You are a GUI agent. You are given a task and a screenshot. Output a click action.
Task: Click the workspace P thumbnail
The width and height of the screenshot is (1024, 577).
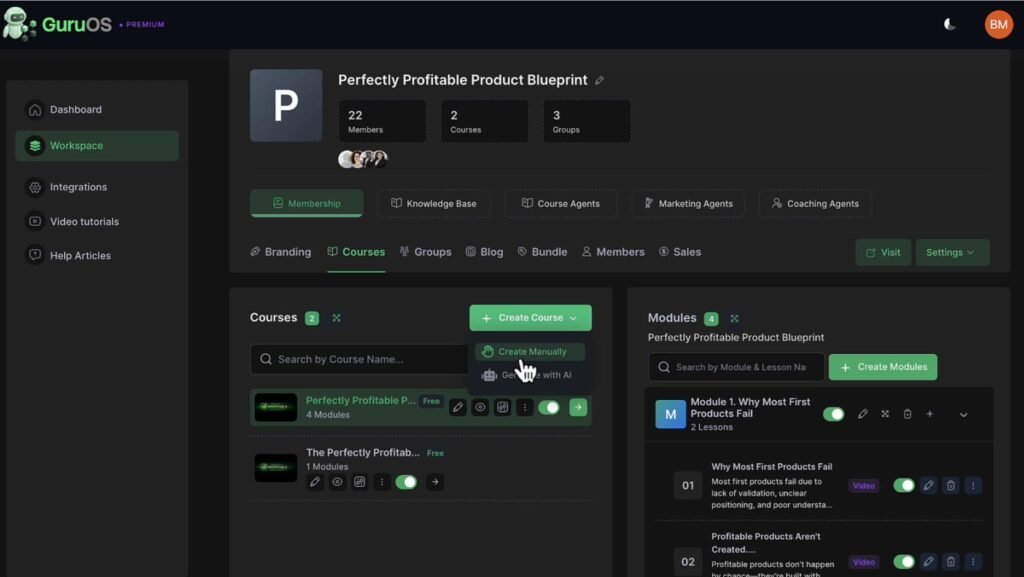click(286, 106)
